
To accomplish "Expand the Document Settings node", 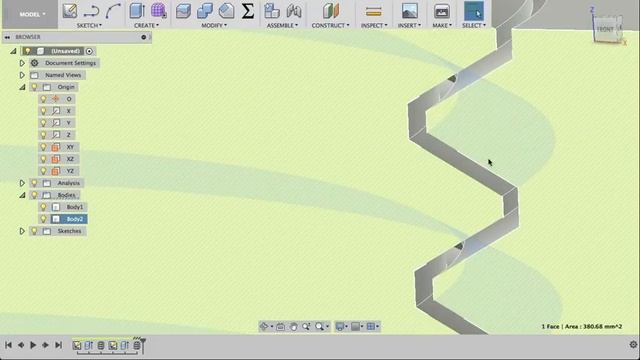I will click(22, 63).
